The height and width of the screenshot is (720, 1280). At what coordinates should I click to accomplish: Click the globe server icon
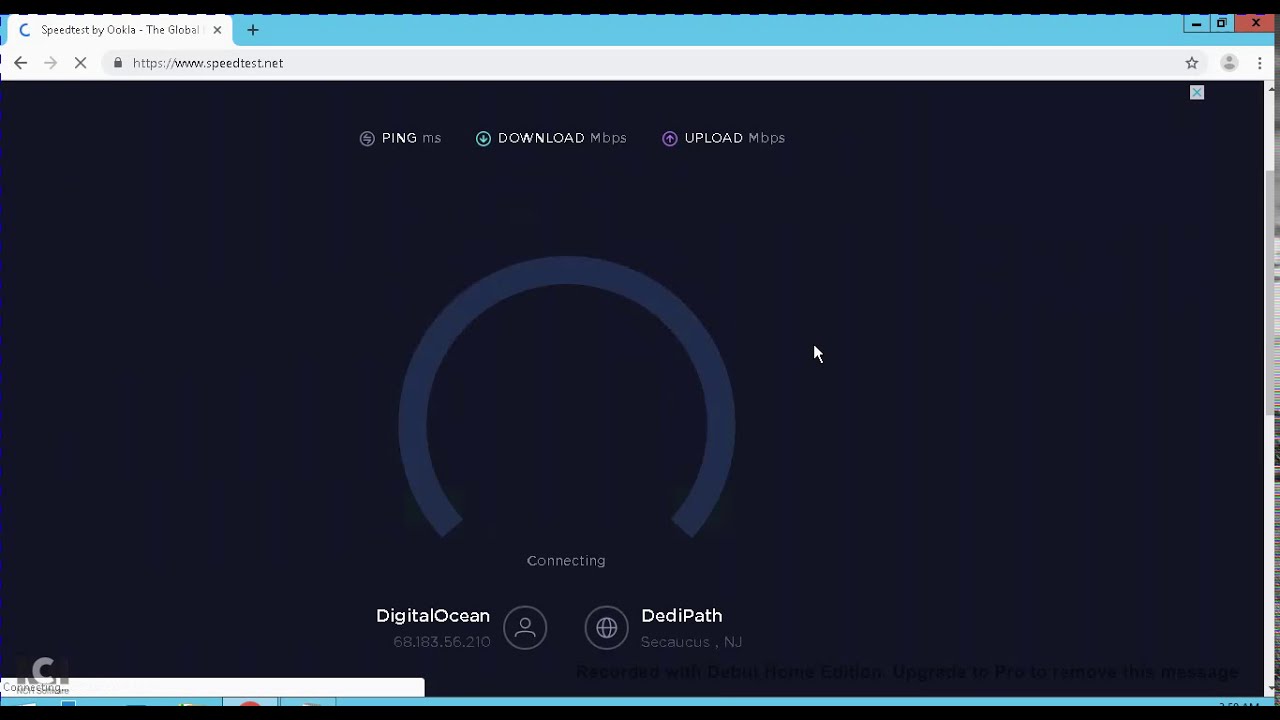point(607,628)
